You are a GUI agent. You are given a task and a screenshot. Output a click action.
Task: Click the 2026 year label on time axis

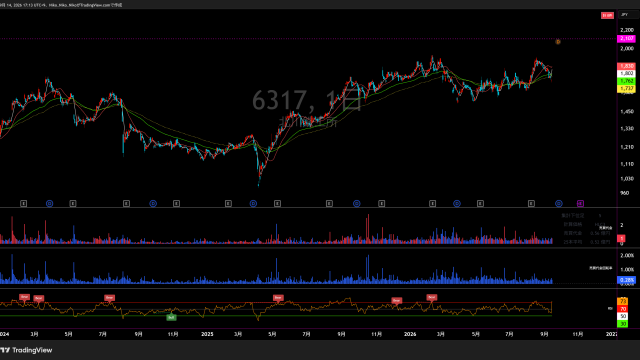410,334
